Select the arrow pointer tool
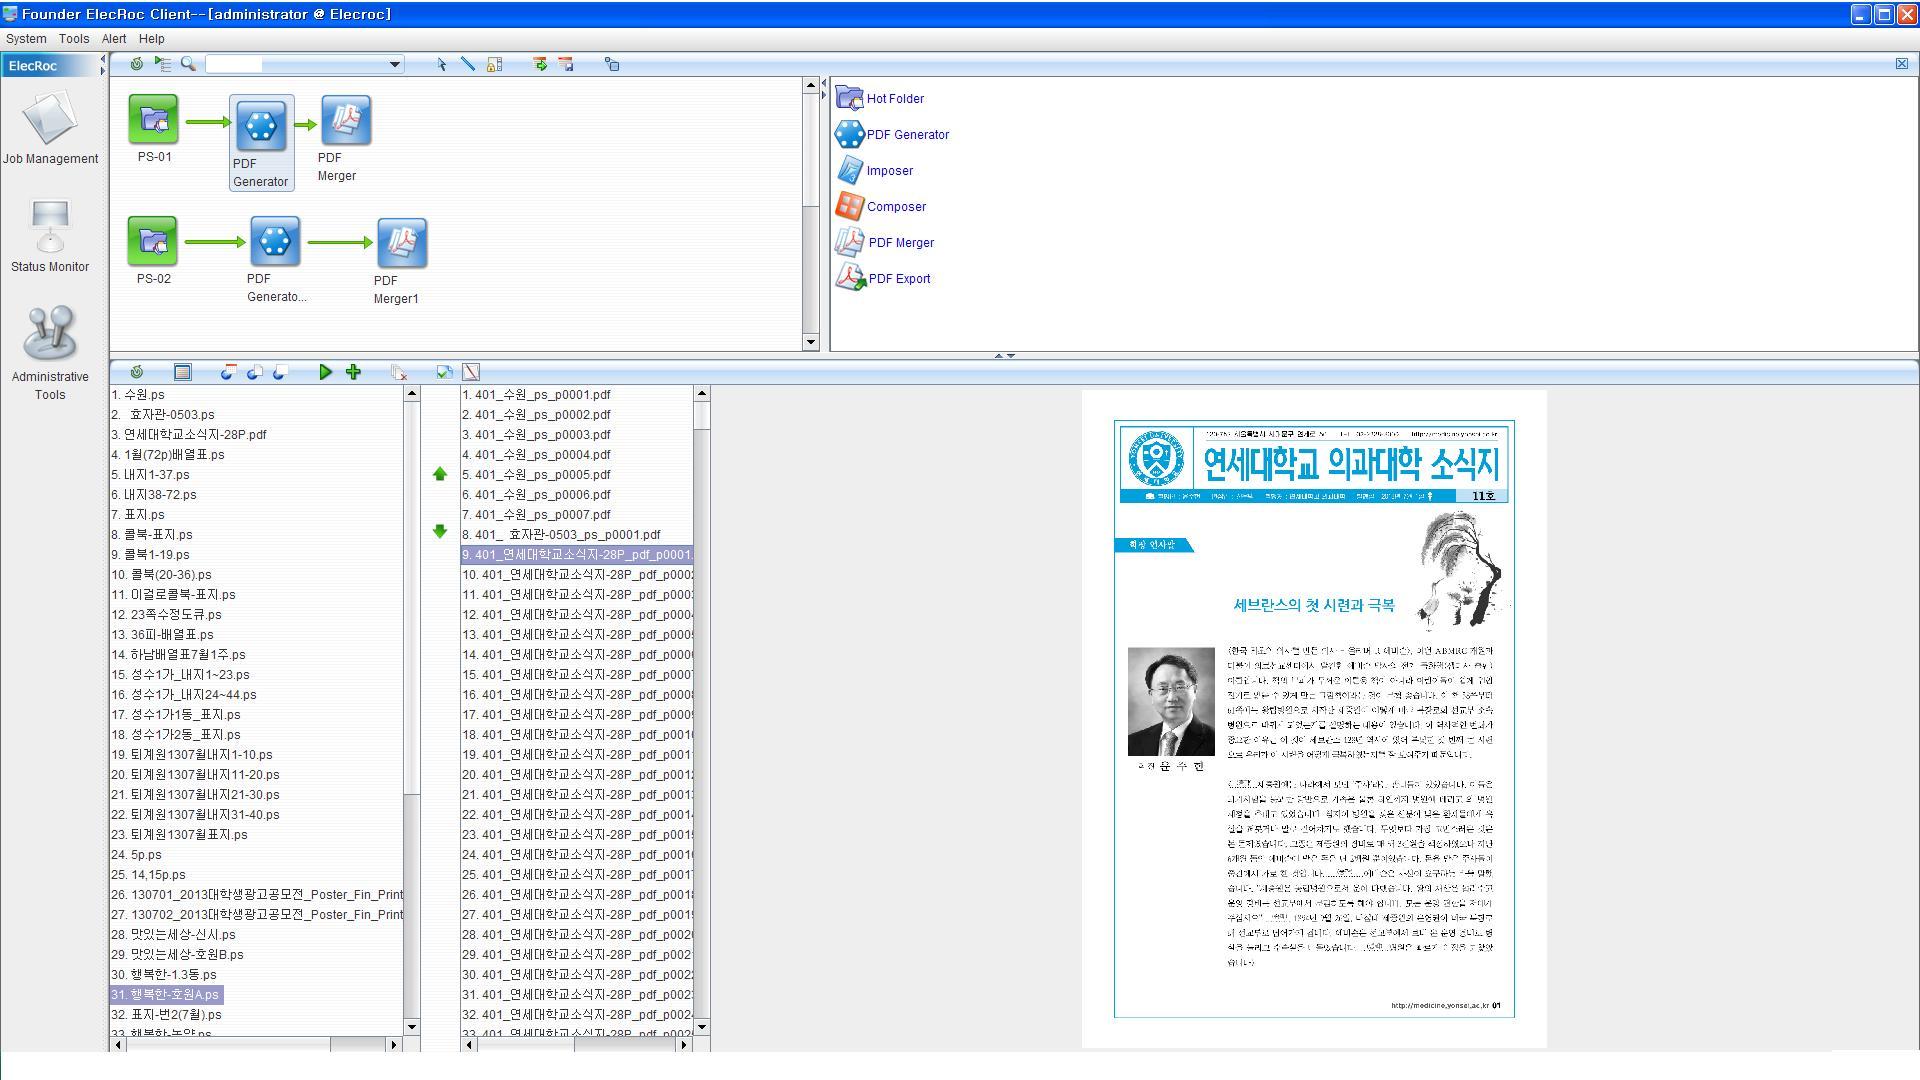 (442, 64)
